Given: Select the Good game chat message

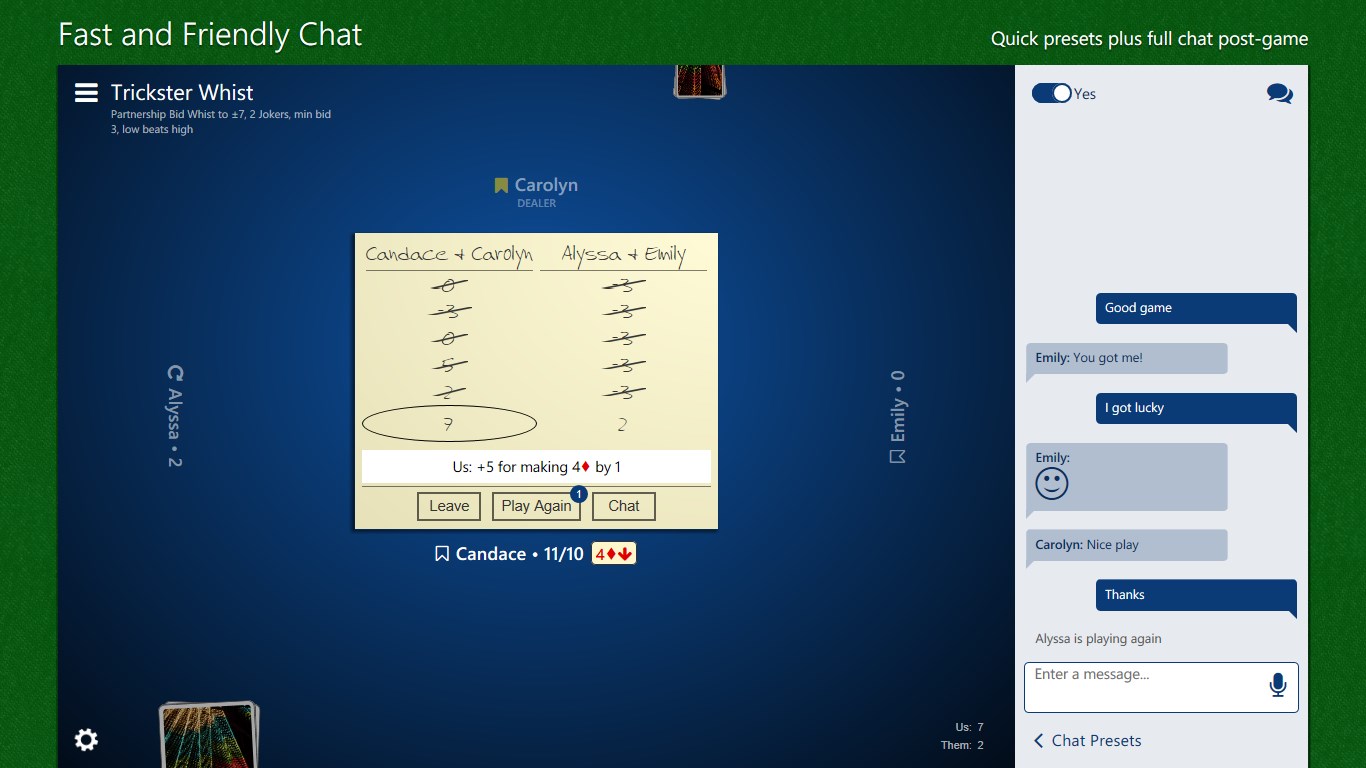Looking at the screenshot, I should (x=1195, y=308).
